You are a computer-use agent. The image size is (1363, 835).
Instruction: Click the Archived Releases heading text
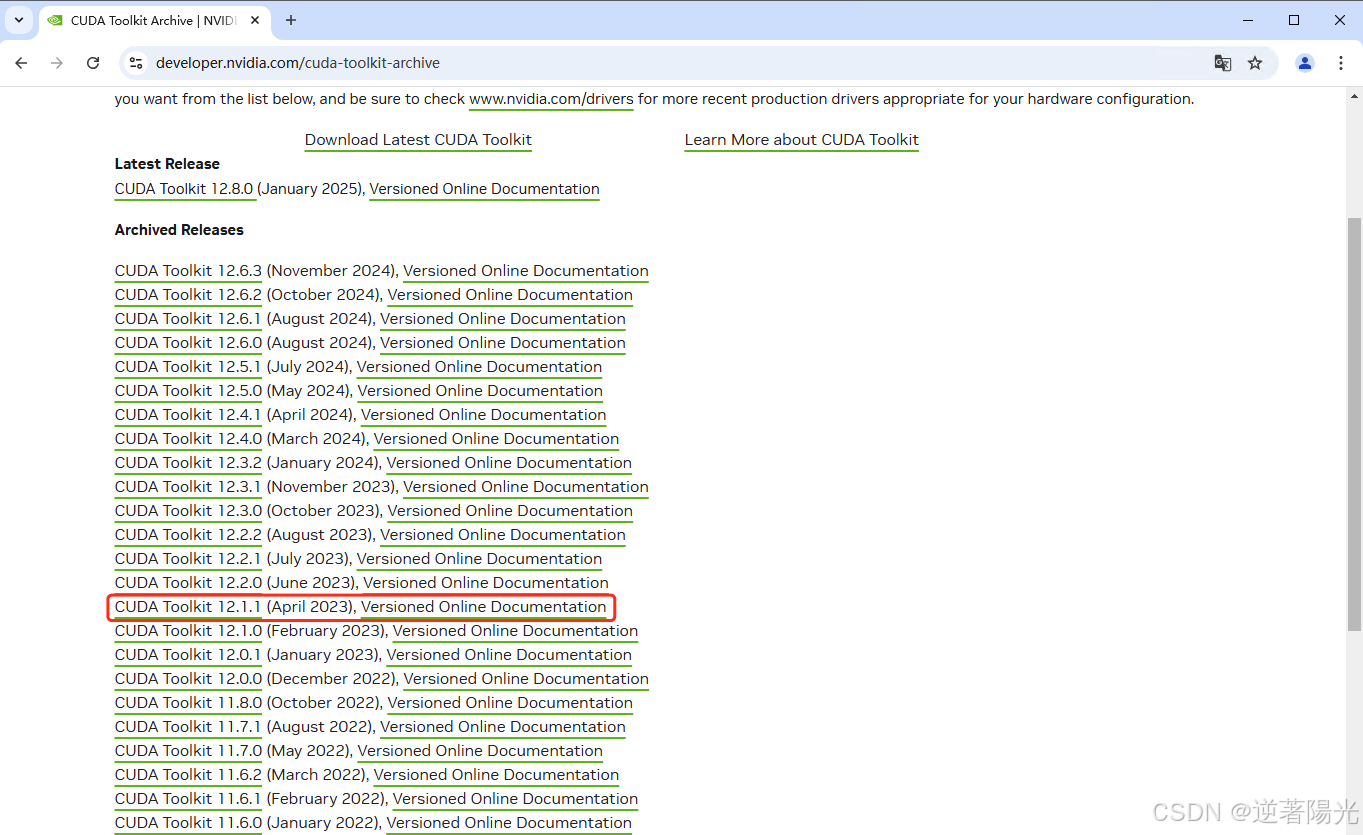(x=179, y=230)
